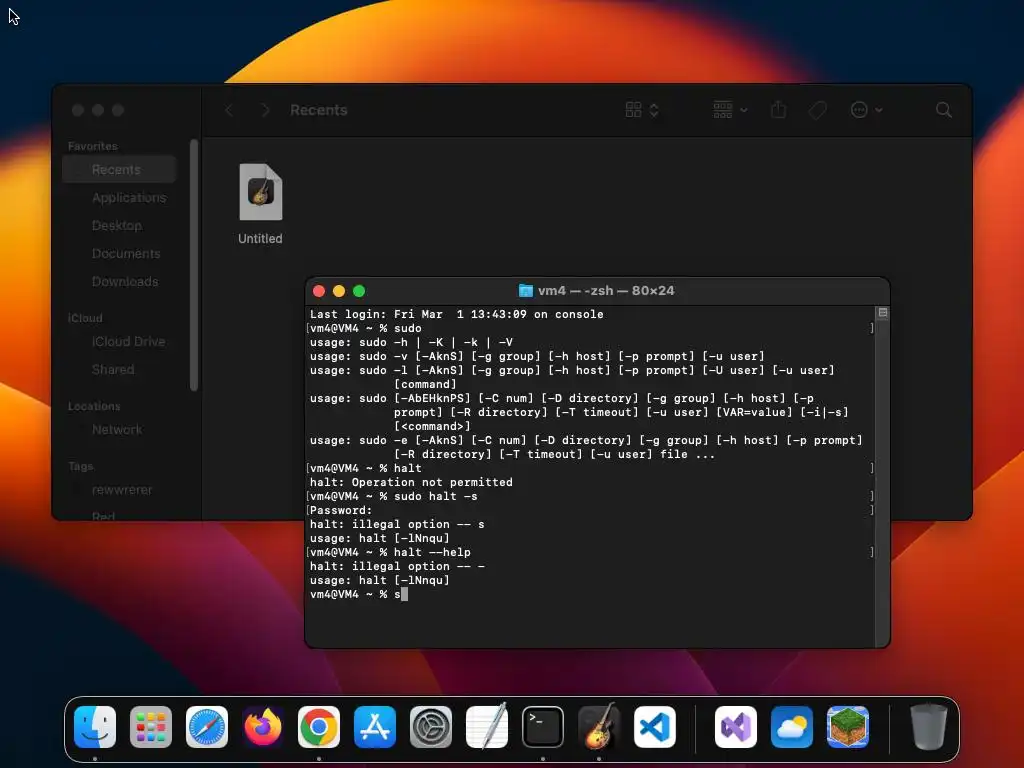Viewport: 1024px width, 768px height.
Task: Open the Trash in the dock
Action: 929,727
